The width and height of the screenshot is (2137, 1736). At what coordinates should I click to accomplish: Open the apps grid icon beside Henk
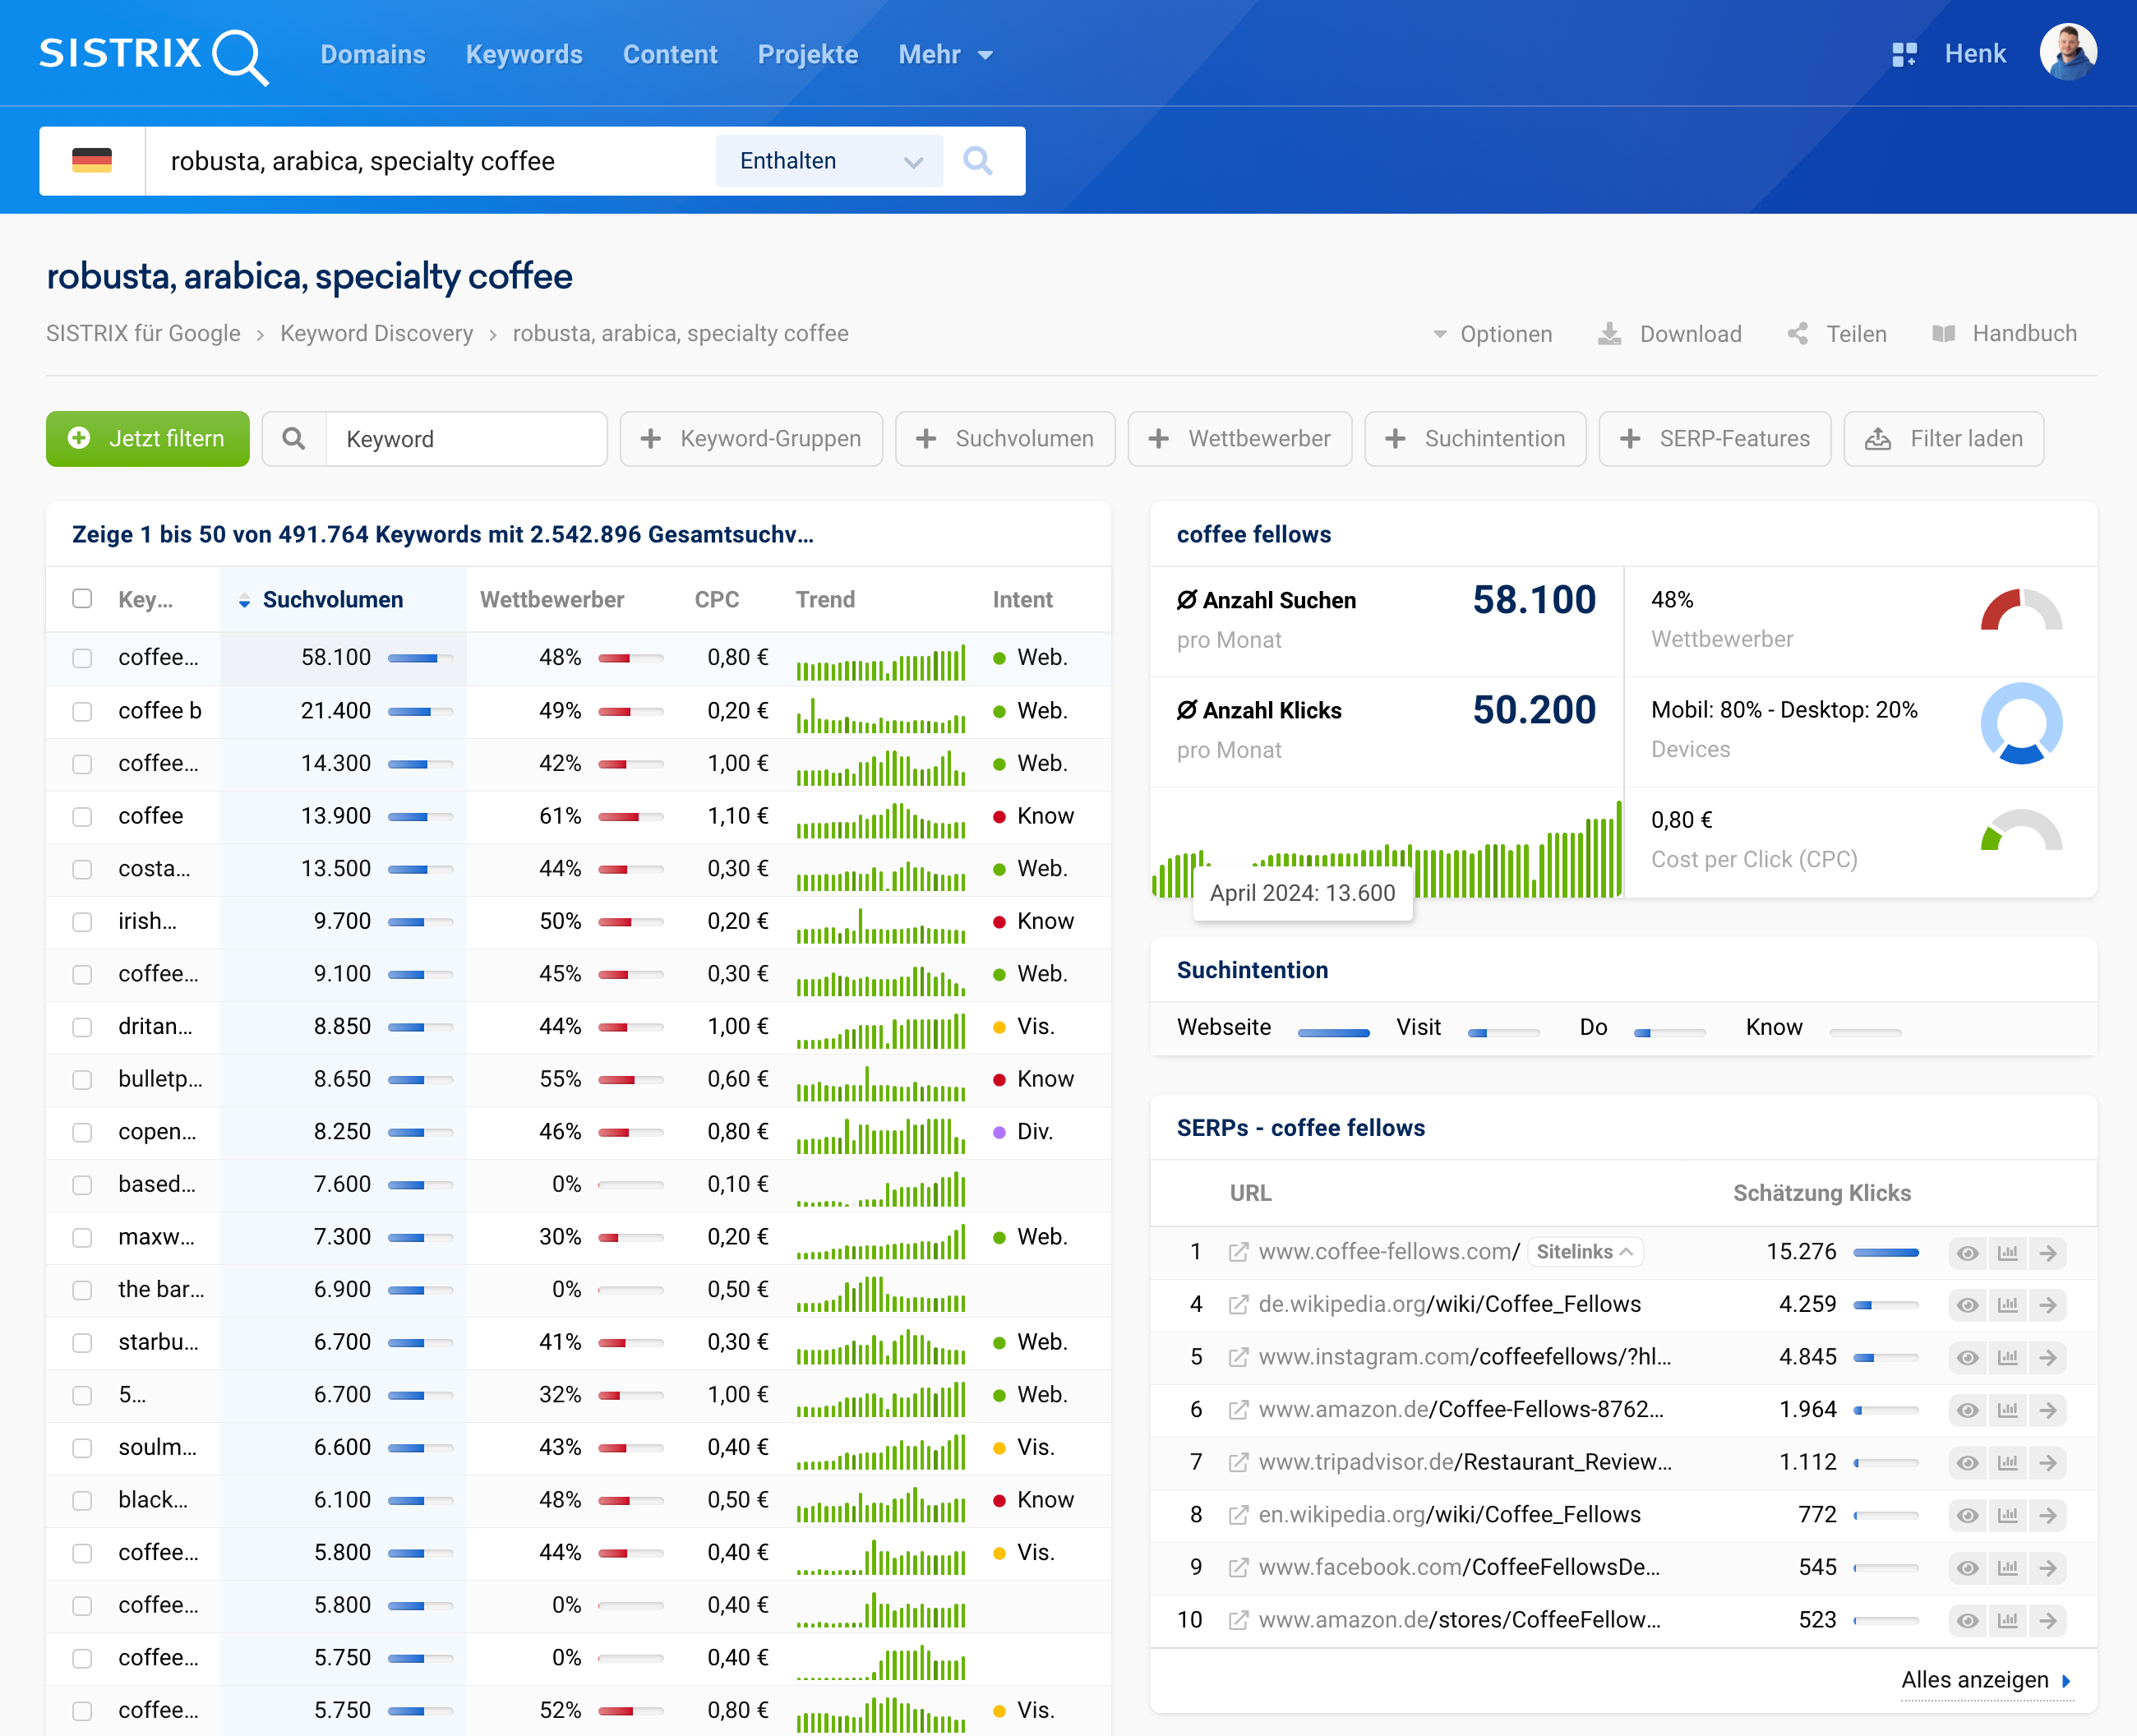pyautogui.click(x=1904, y=55)
